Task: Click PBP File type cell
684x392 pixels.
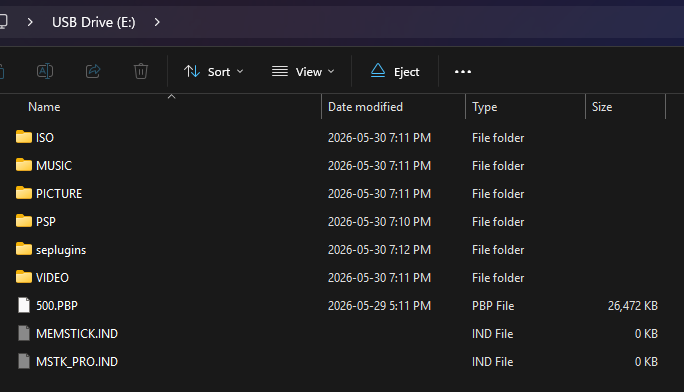Action: pos(493,306)
